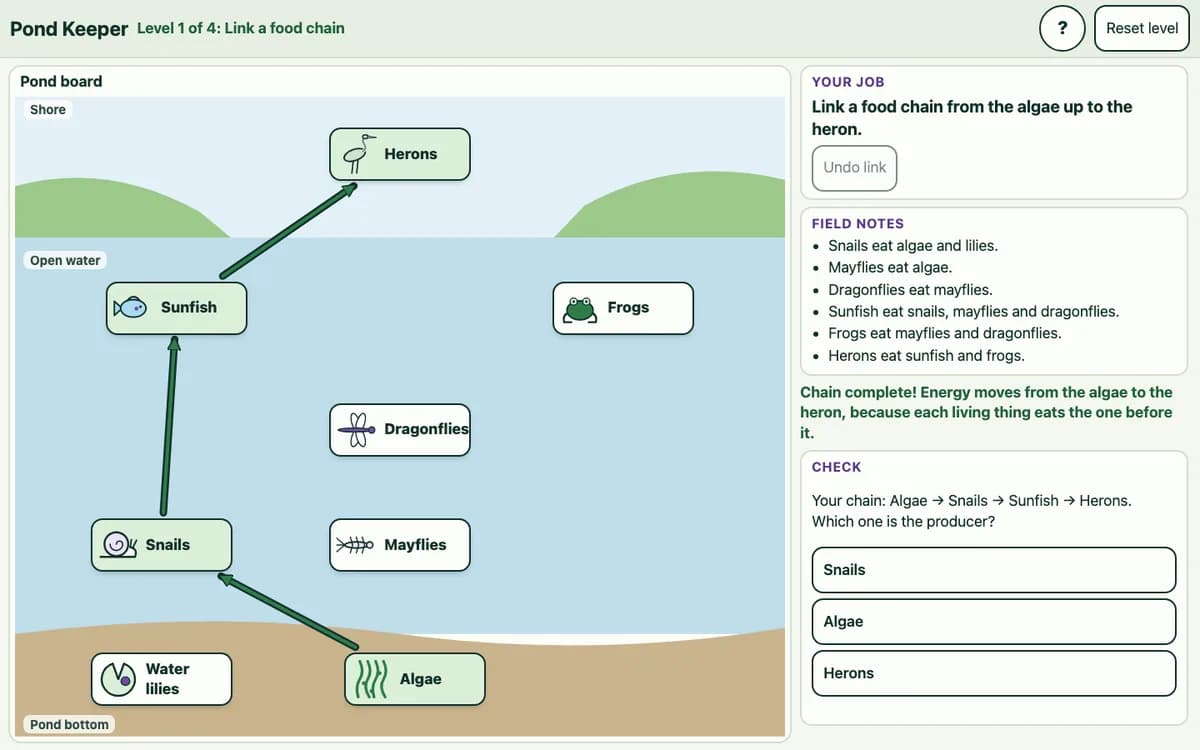Select the Herons label on the board
Screen dimensions: 1200x750
[x=411, y=154]
